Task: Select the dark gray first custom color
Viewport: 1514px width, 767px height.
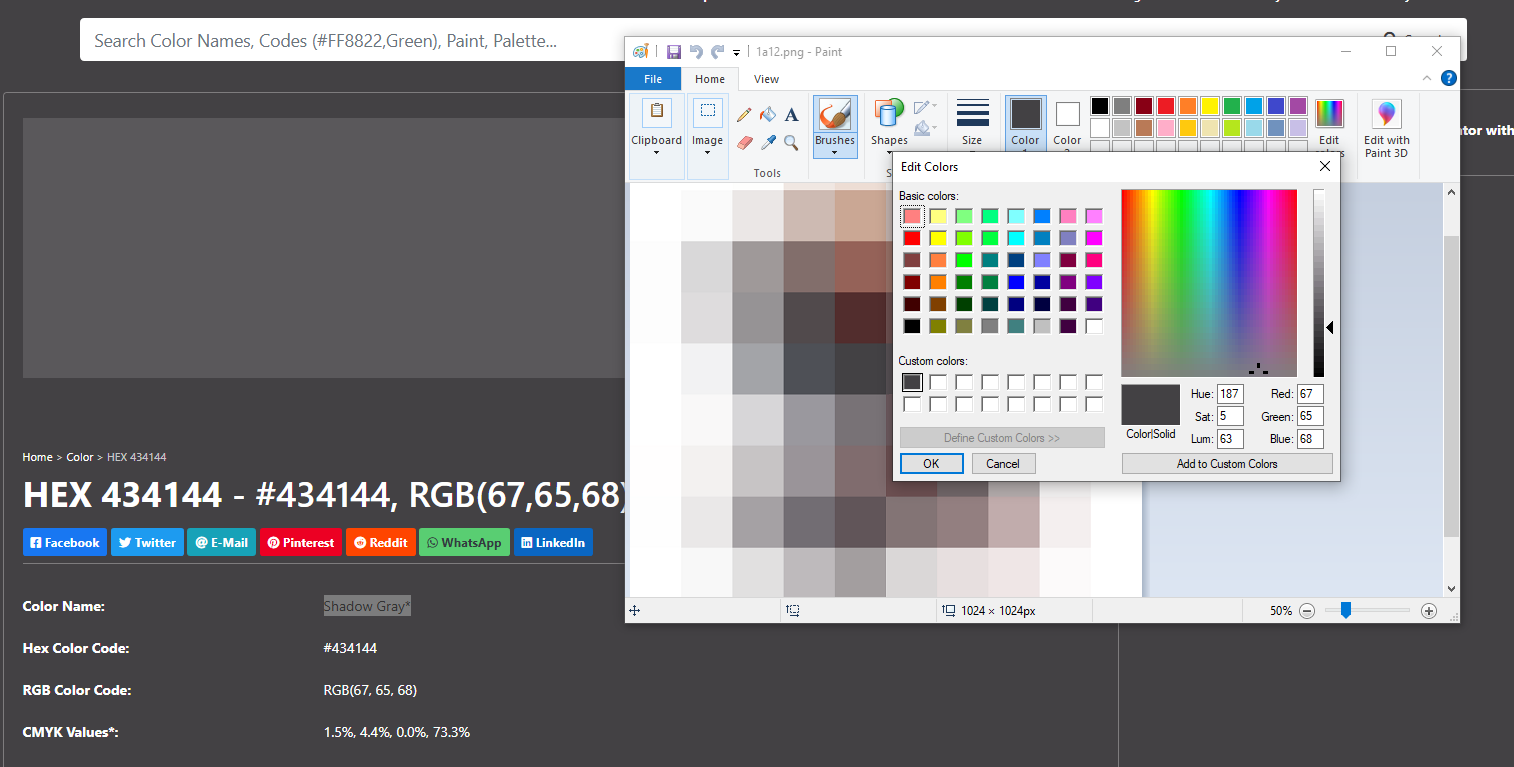Action: [912, 382]
